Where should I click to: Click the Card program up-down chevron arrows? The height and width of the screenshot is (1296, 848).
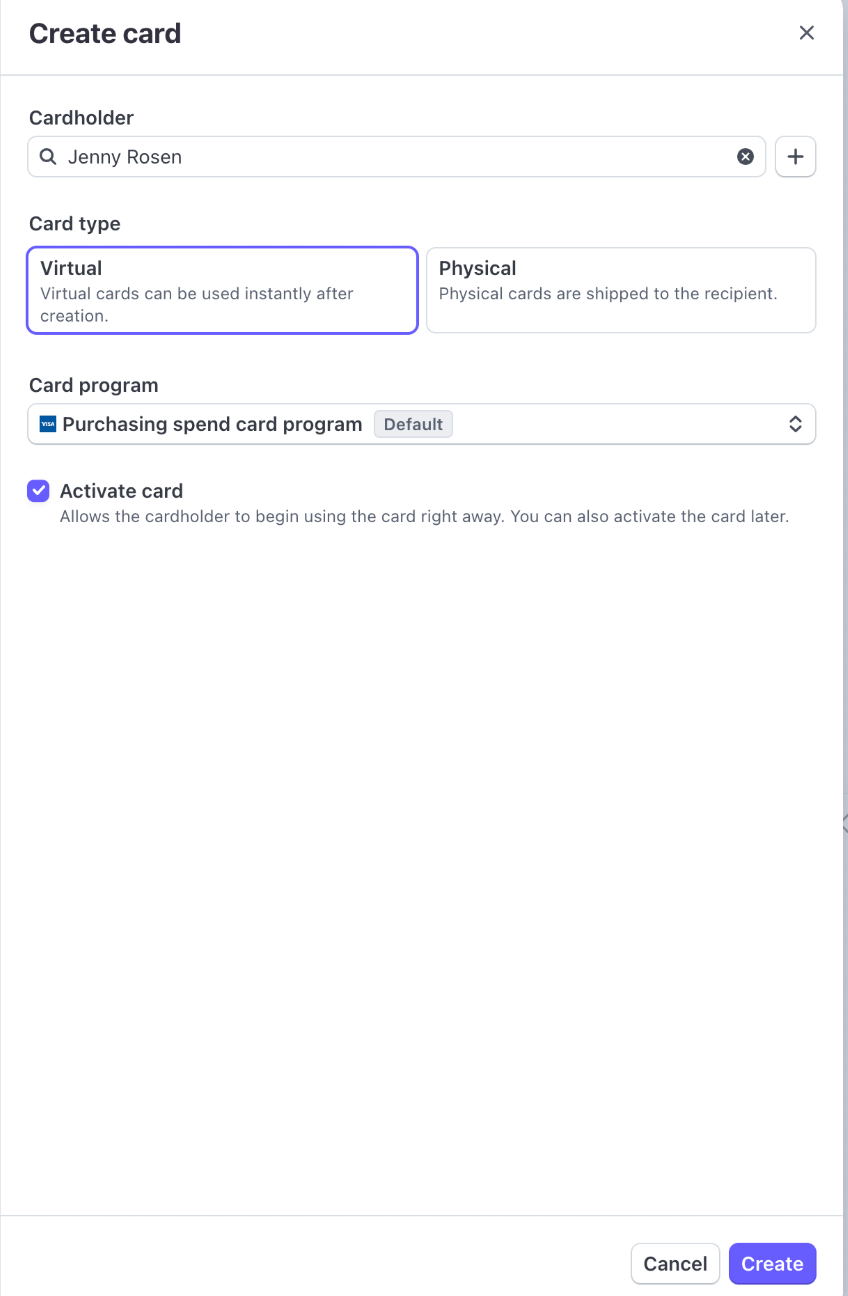(795, 424)
